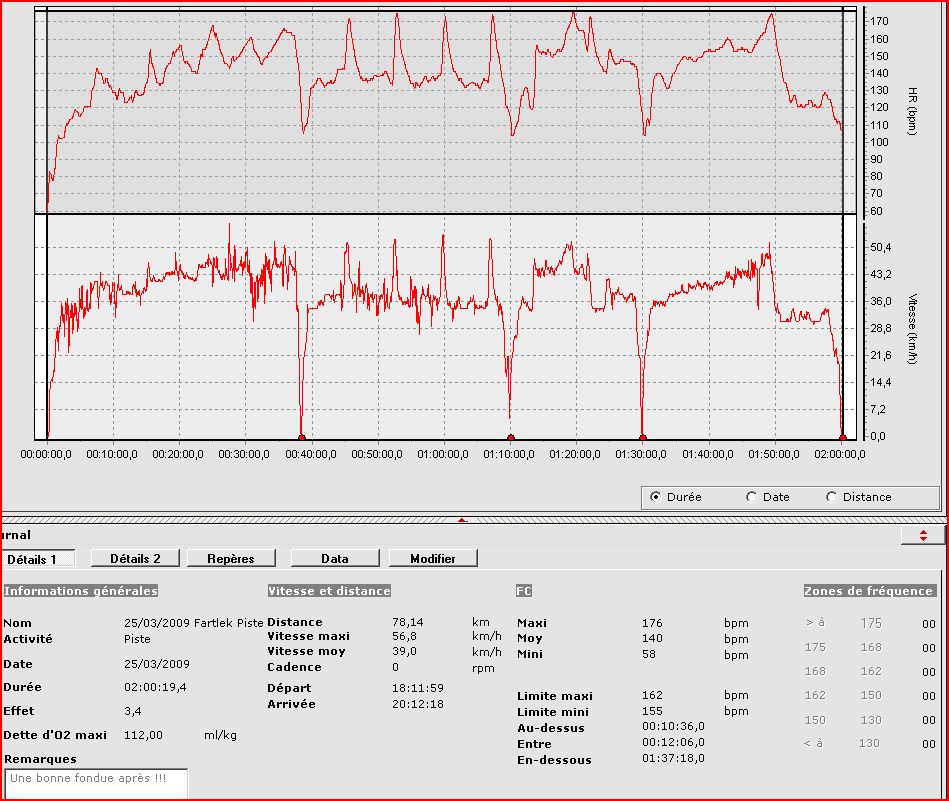The height and width of the screenshot is (801, 949).
Task: Click the red lap marker near 01:30:00
Action: 643,438
